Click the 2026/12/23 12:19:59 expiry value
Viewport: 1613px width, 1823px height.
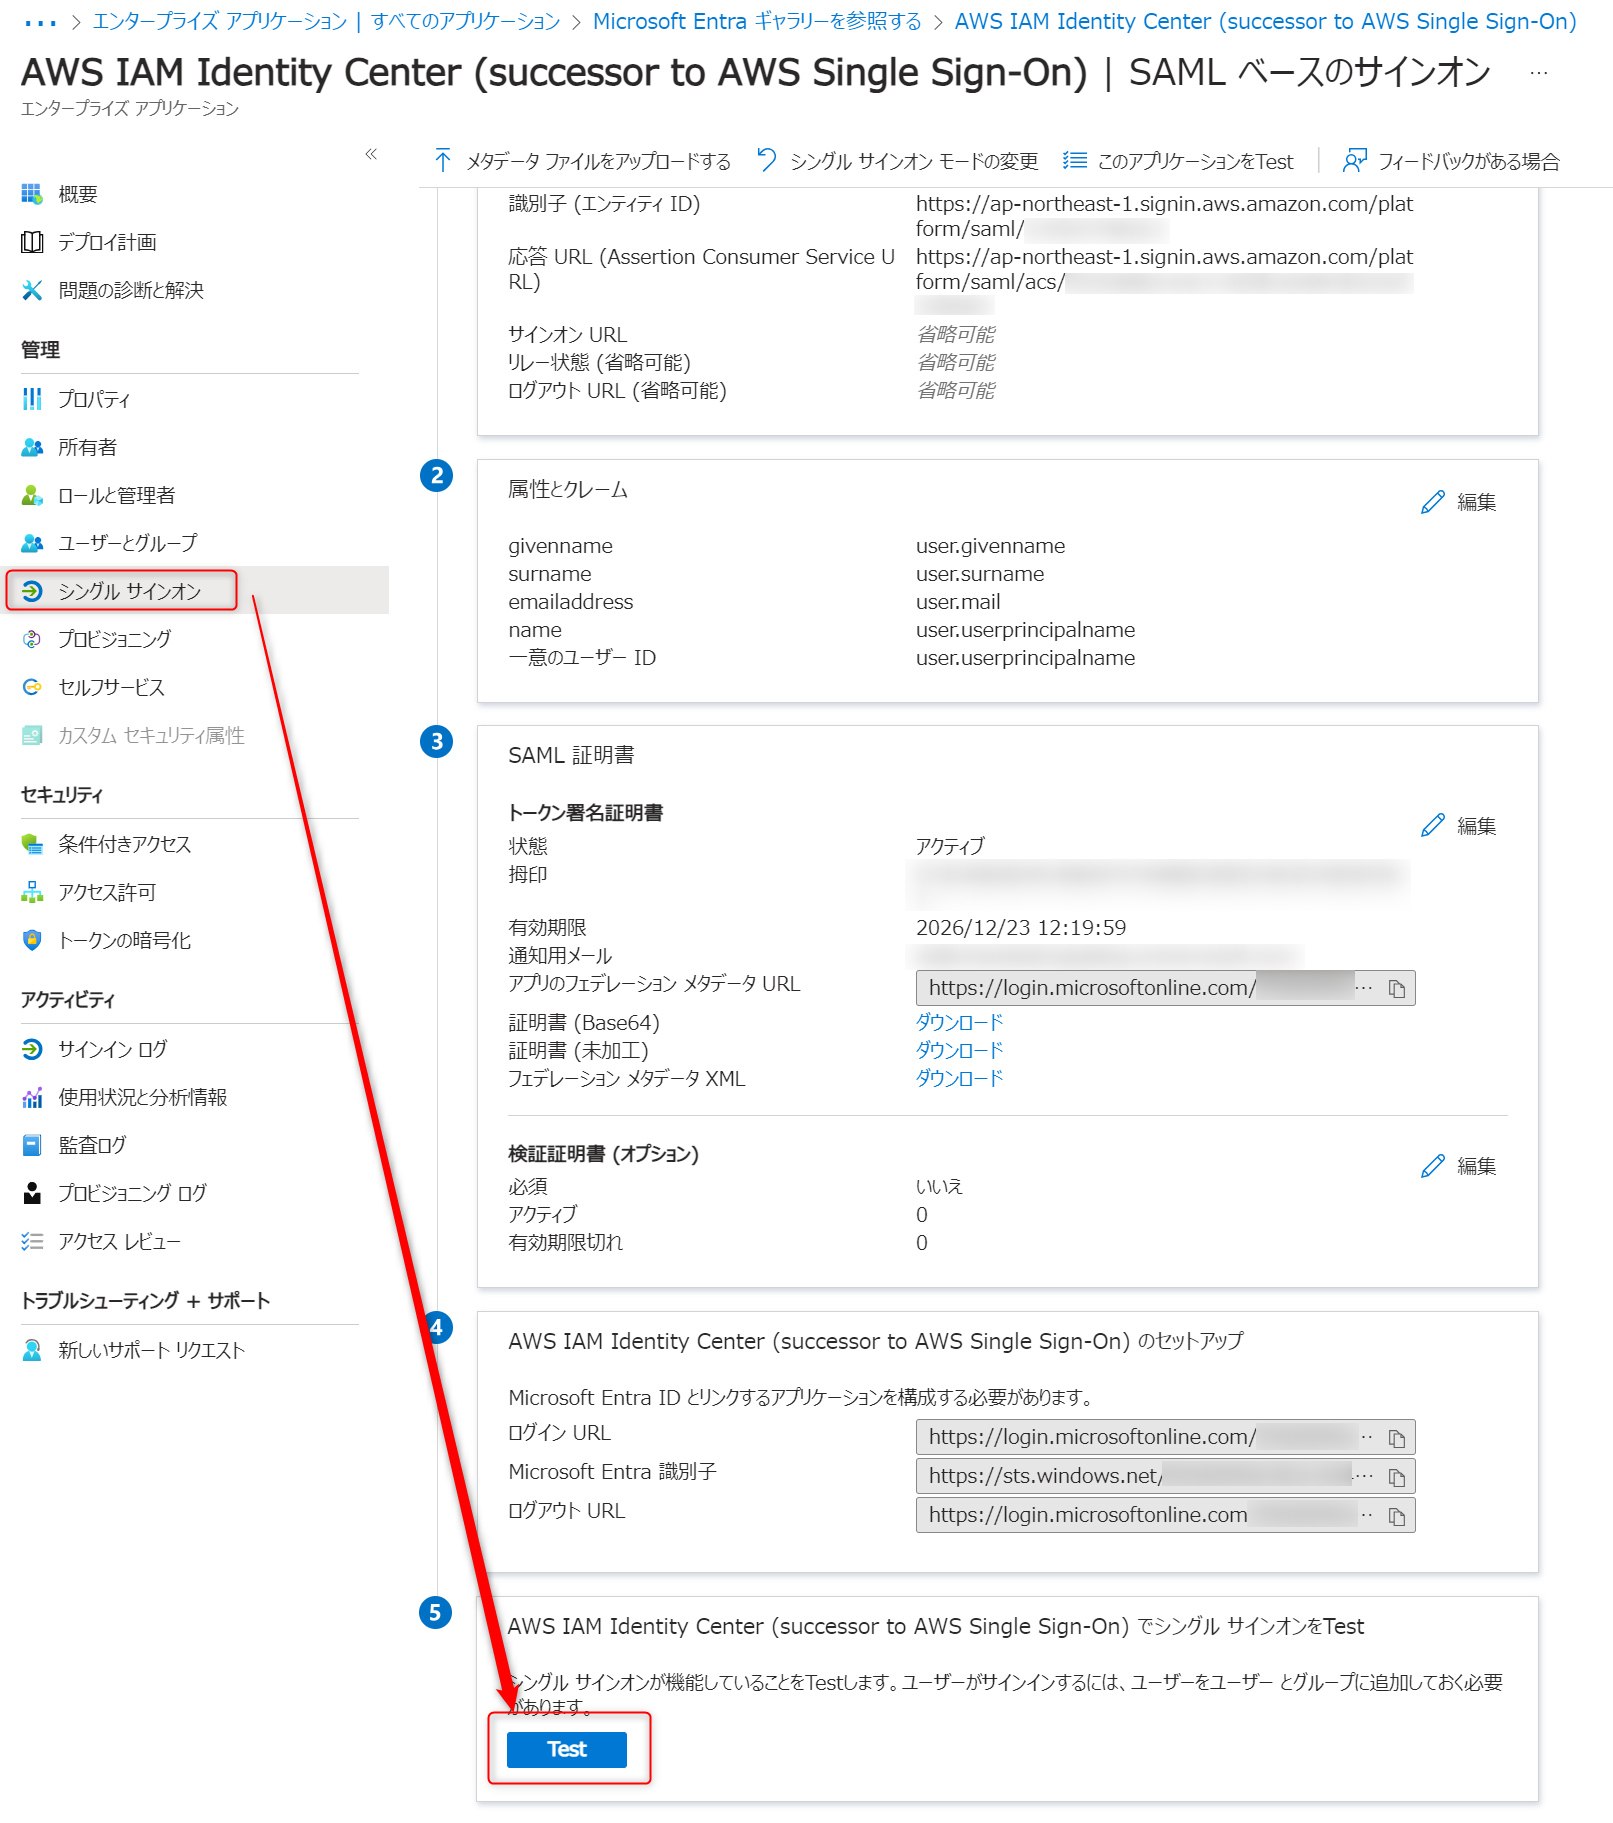pyautogui.click(x=1021, y=928)
